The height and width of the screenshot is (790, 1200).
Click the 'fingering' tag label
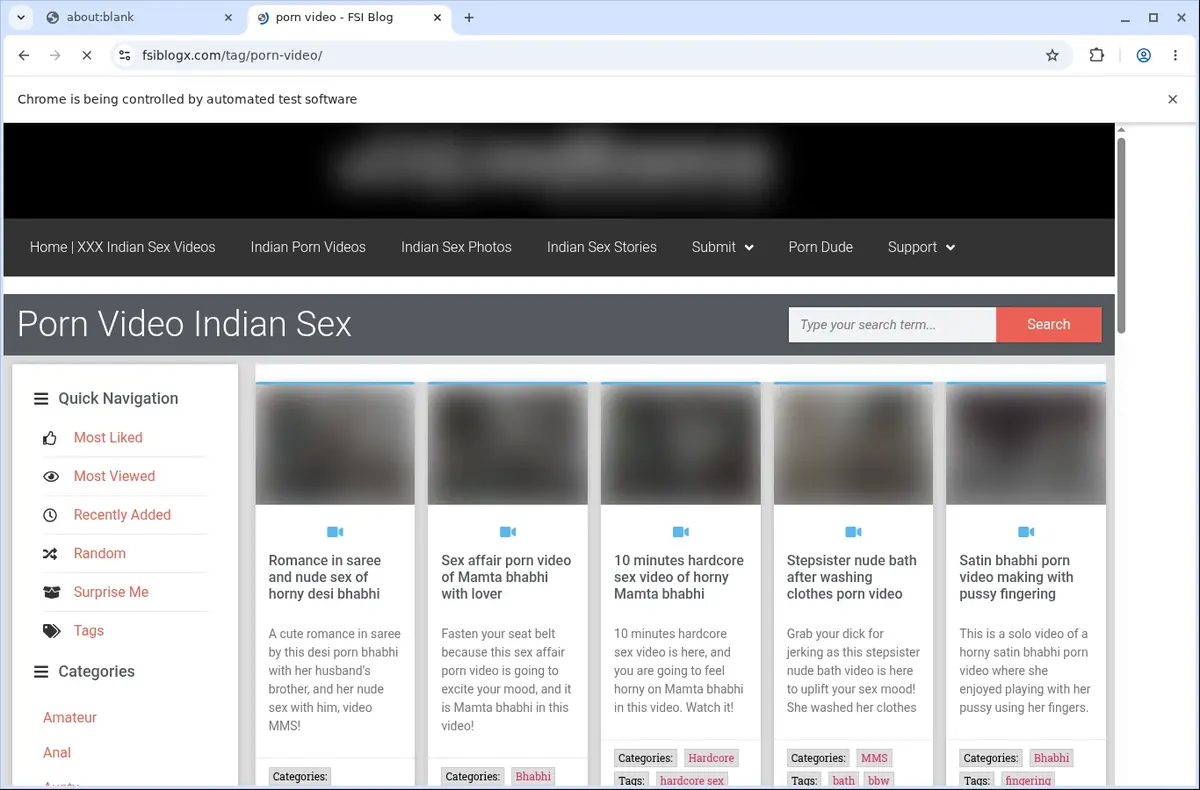(x=1028, y=780)
